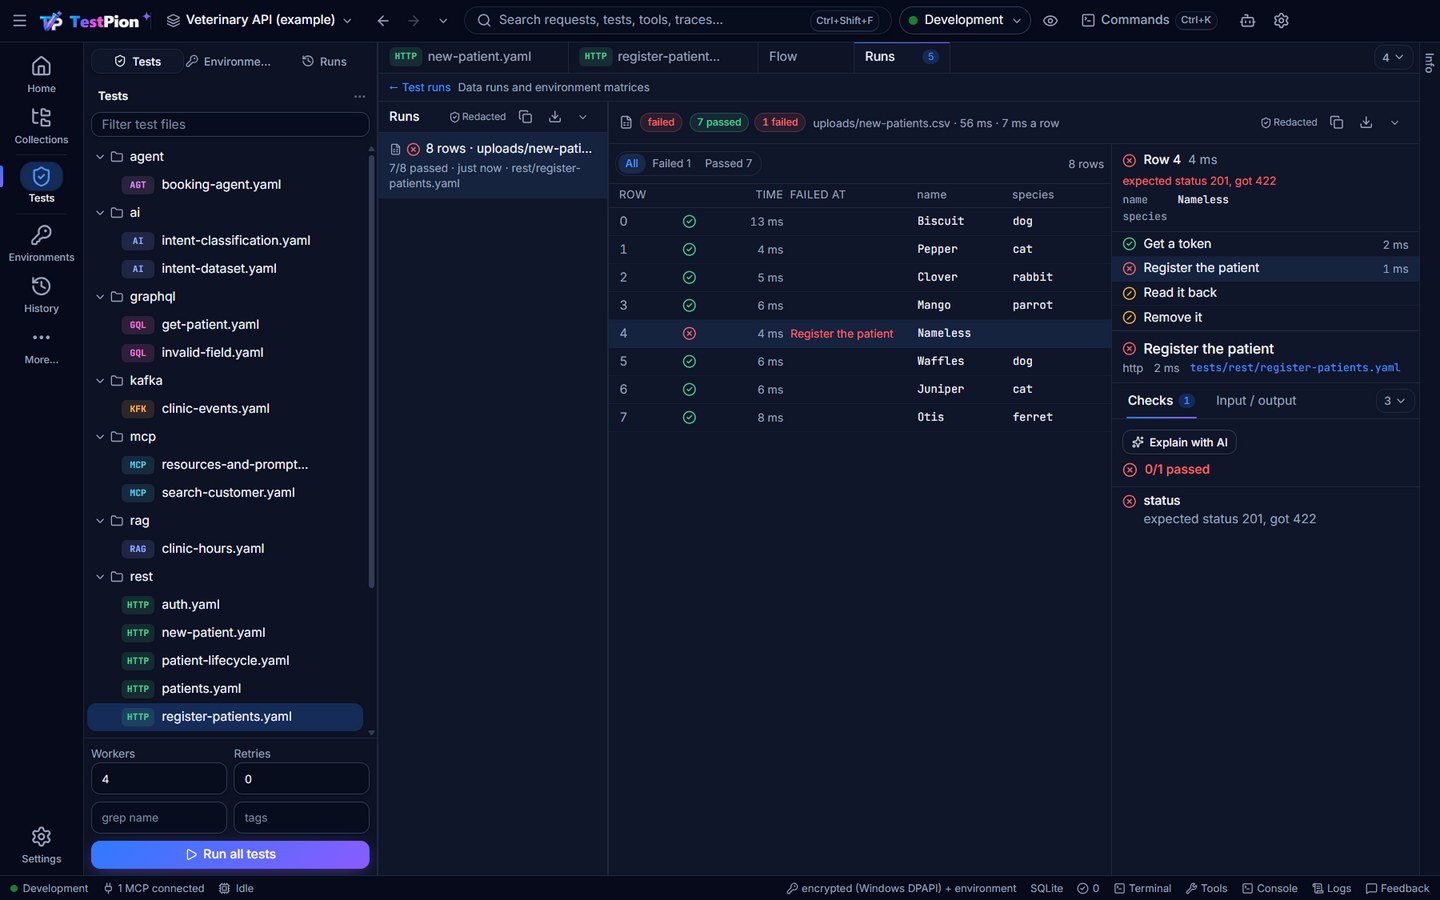Open Settings in sidebar
1440x900 pixels.
tap(41, 845)
